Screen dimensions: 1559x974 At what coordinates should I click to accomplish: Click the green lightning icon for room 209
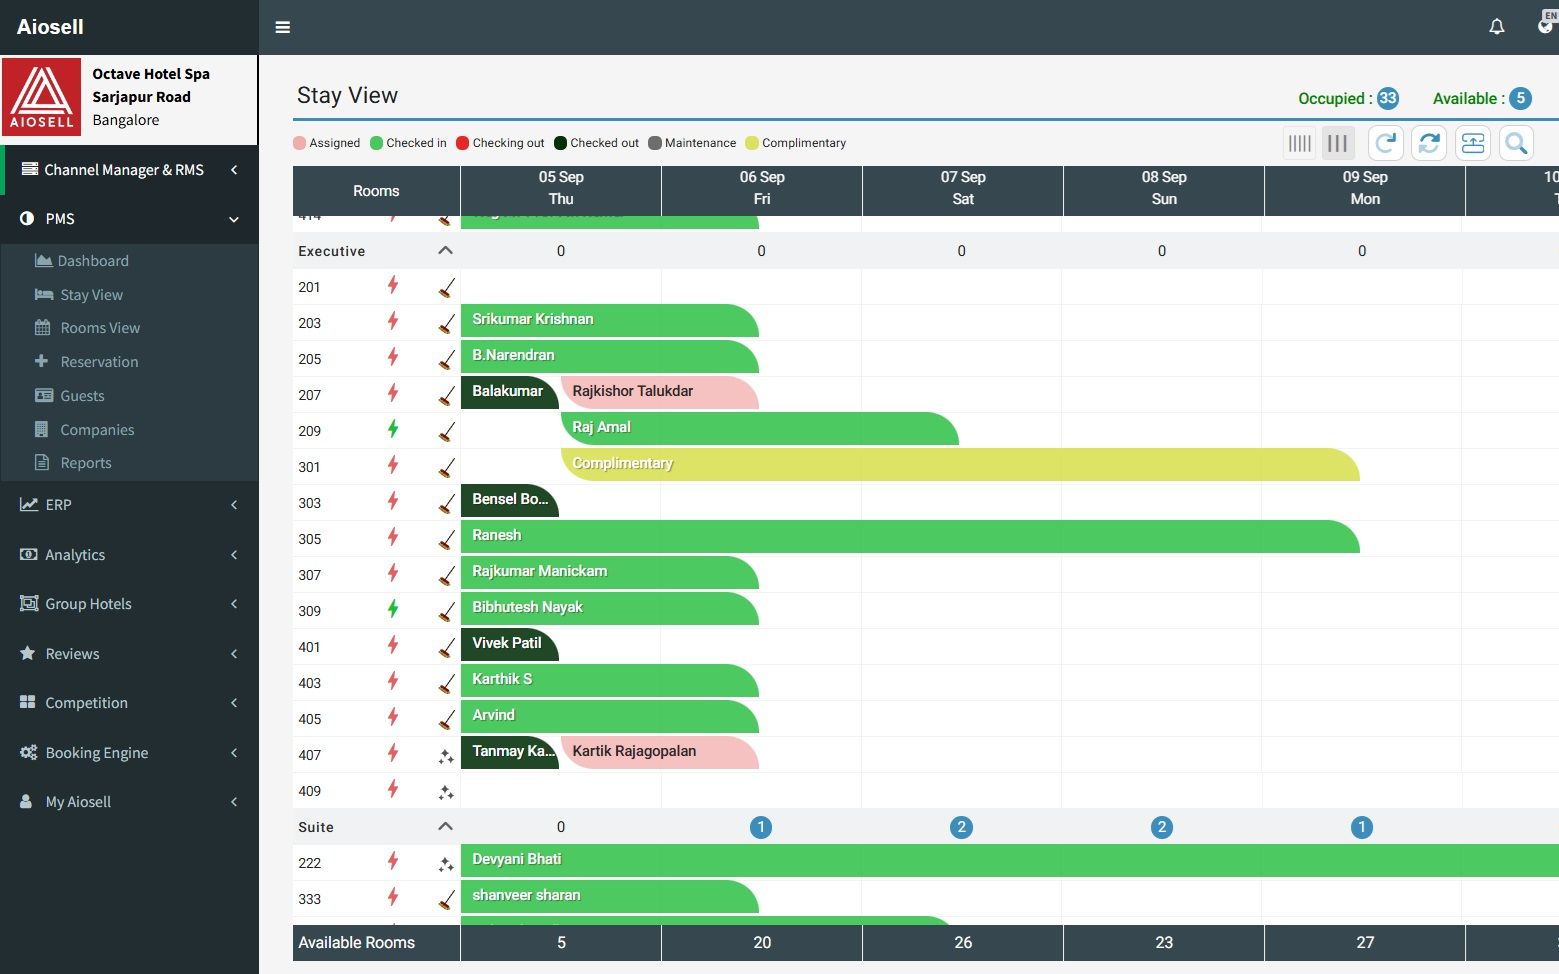(393, 430)
